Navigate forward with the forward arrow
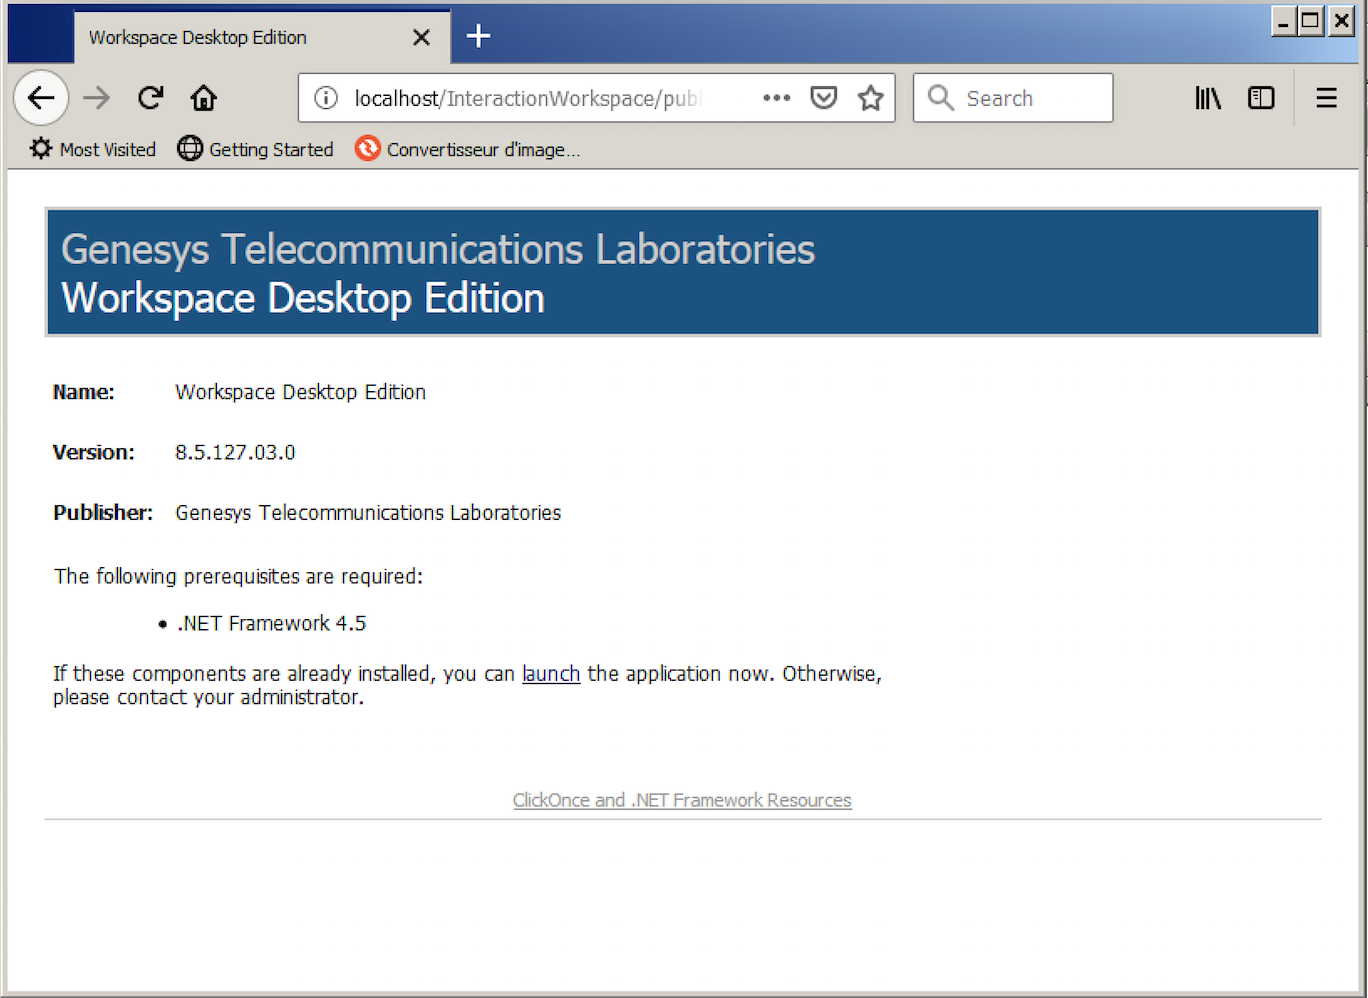1368x998 pixels. click(96, 97)
